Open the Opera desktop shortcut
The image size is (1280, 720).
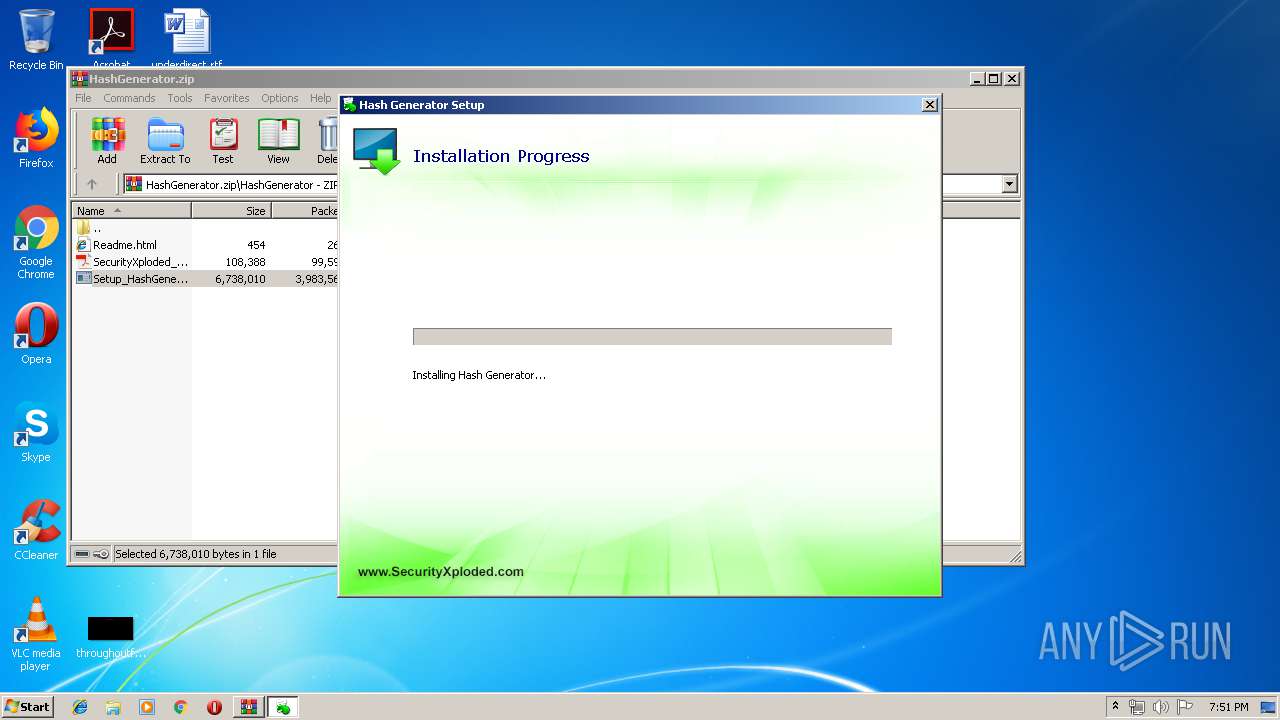pyautogui.click(x=36, y=334)
